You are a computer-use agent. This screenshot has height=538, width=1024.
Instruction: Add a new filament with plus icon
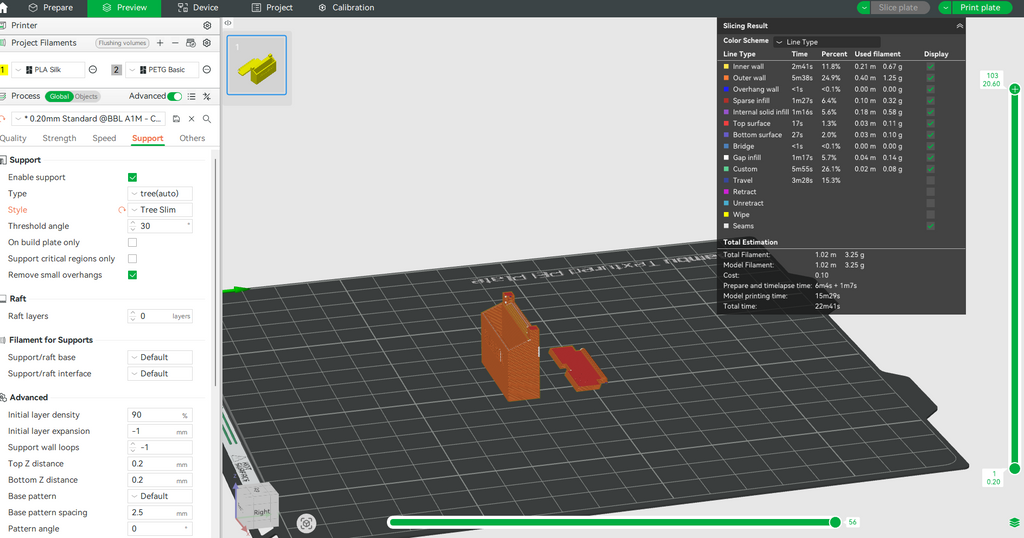[x=160, y=43]
